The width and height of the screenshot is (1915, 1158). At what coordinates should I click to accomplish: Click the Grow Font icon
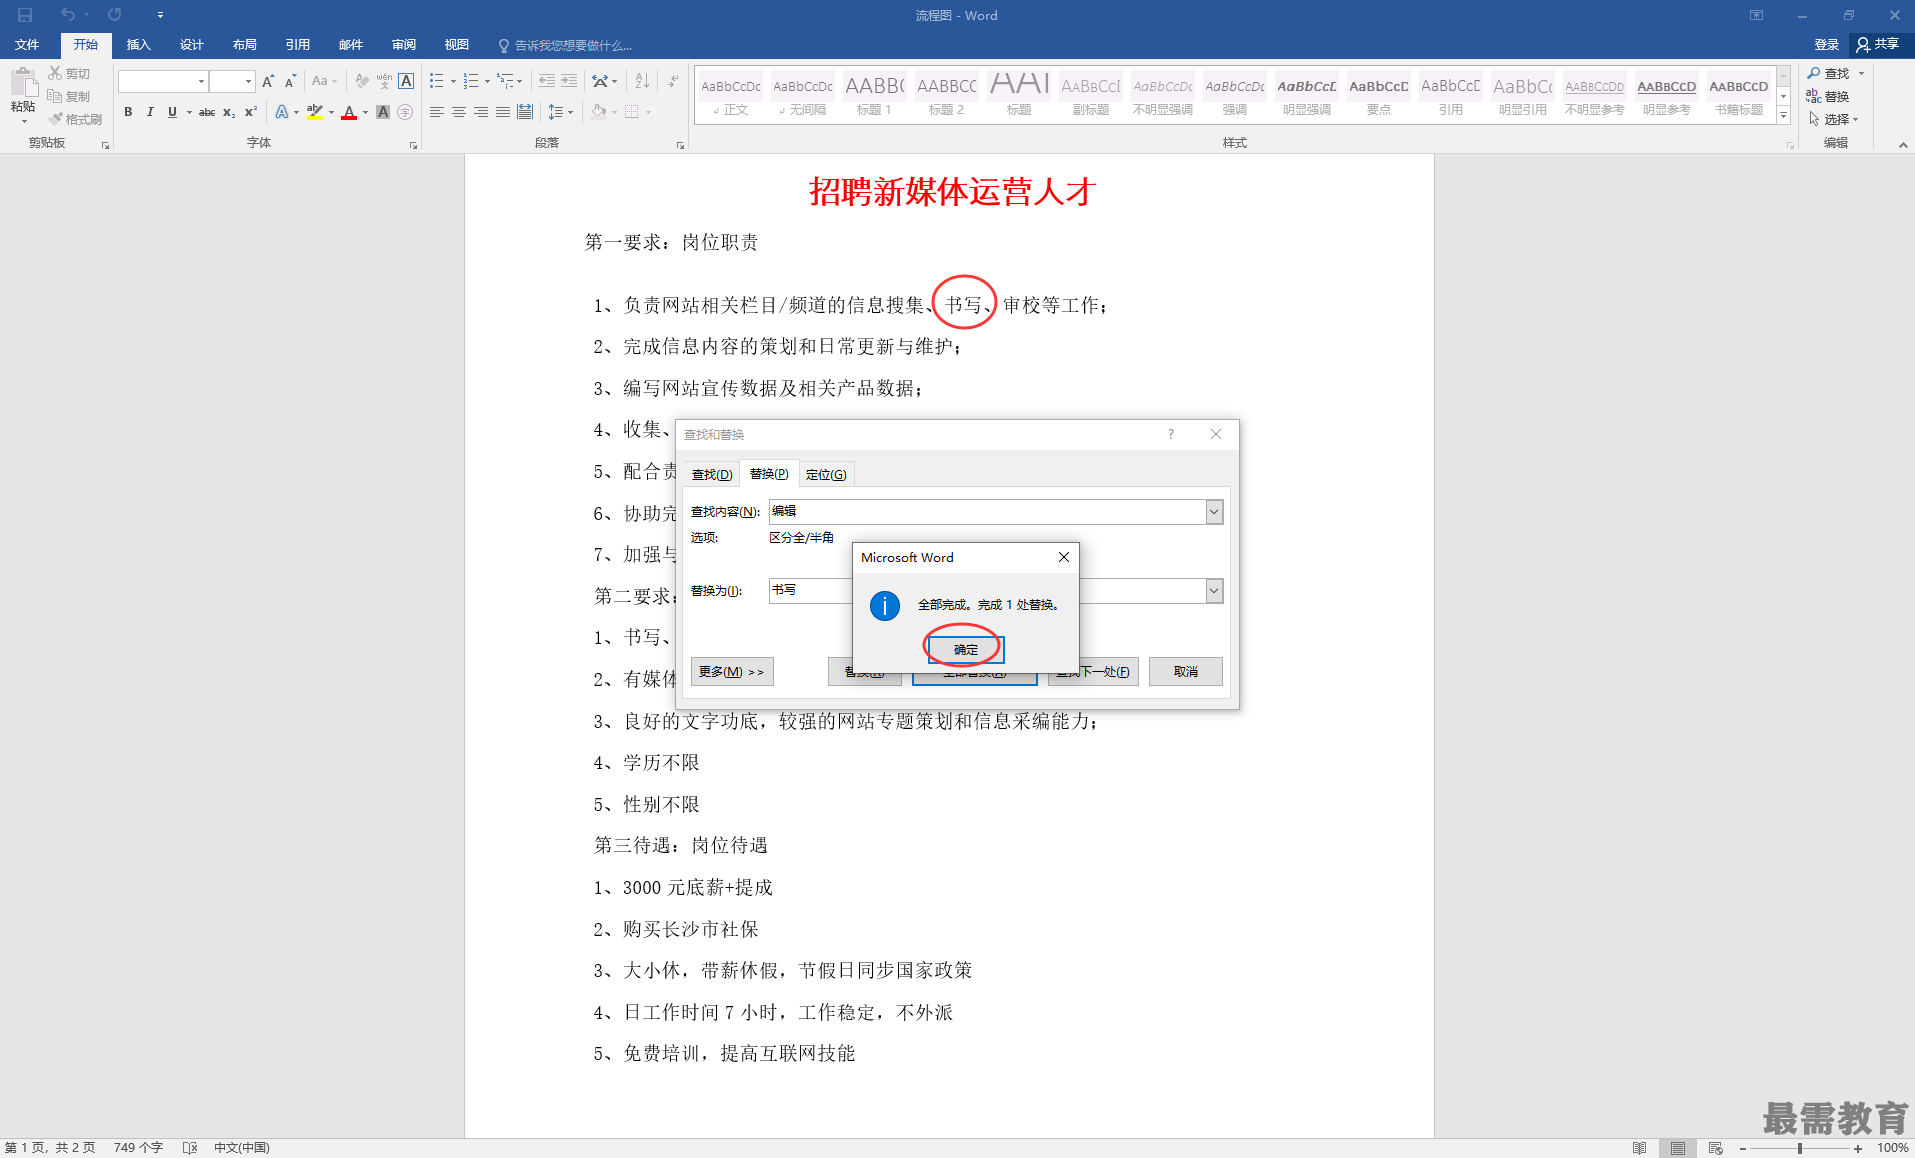[x=268, y=81]
